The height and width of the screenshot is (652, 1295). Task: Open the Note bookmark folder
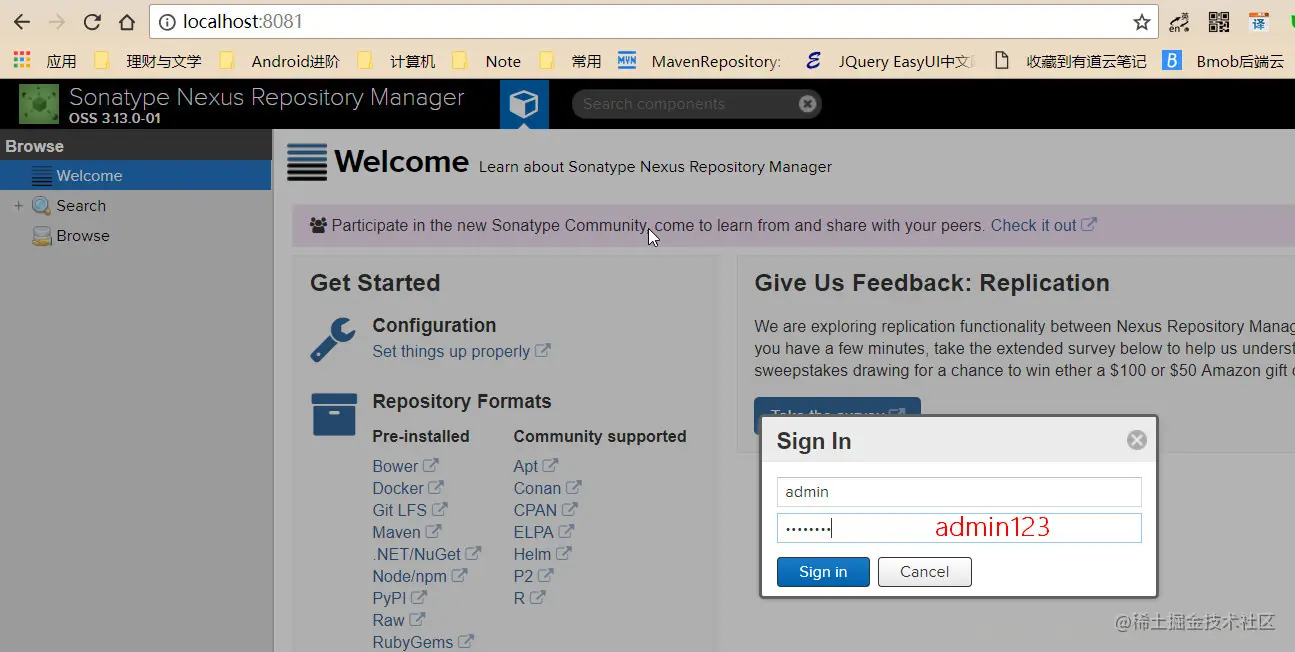(488, 61)
